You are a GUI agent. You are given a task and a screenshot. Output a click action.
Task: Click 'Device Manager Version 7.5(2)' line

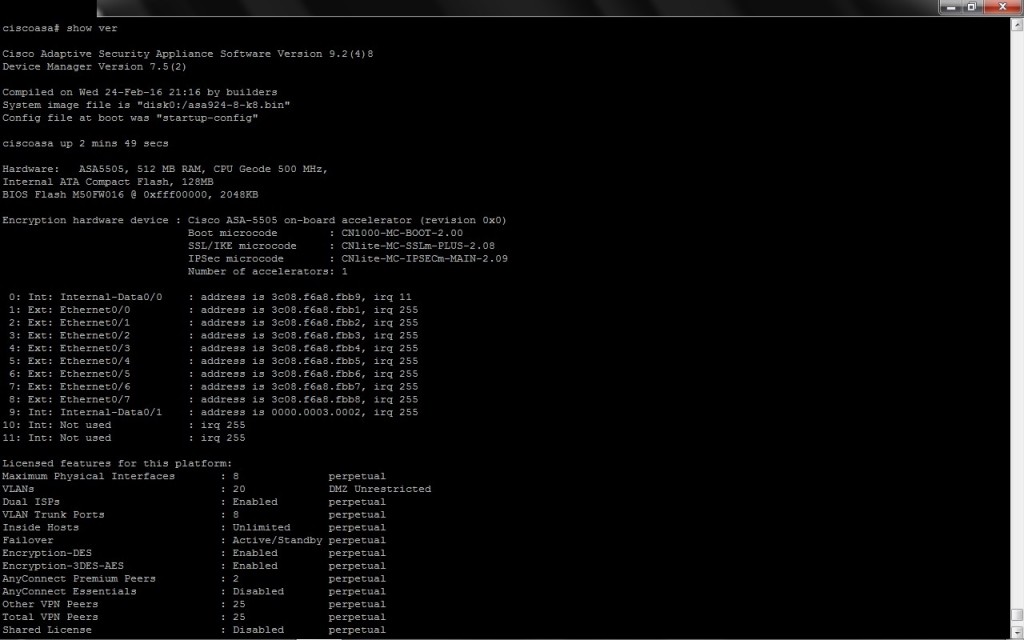[95, 67]
